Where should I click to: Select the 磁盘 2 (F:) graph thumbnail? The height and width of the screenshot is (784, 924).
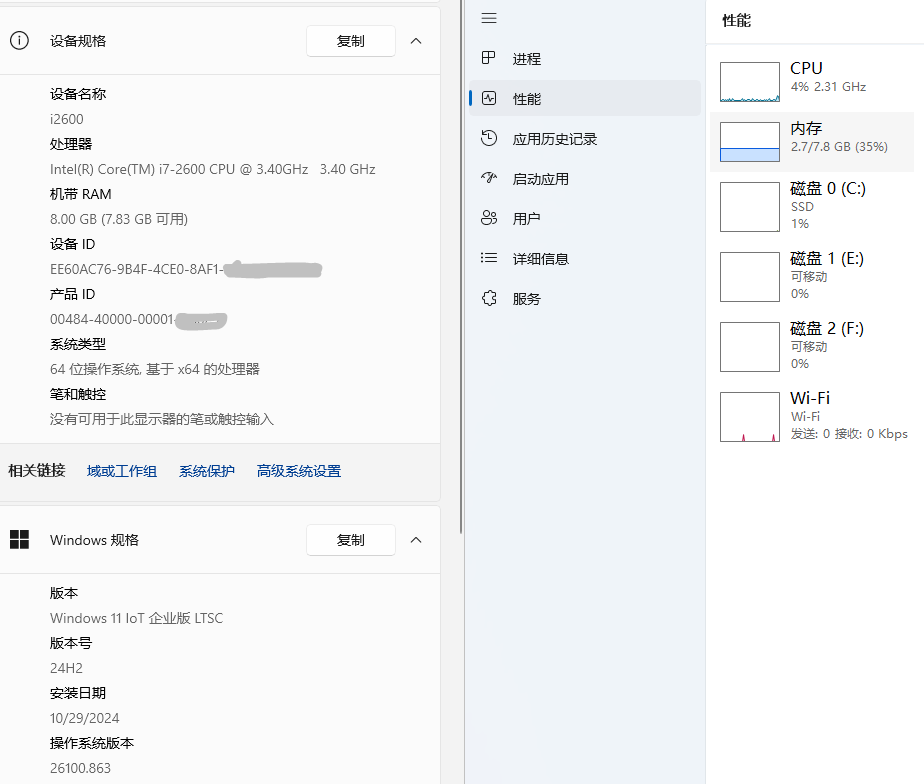tap(750, 347)
